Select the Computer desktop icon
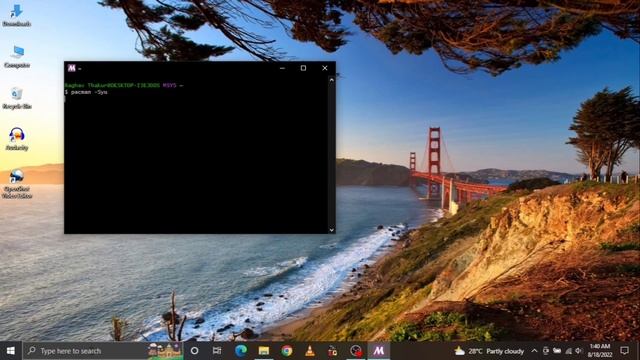This screenshot has height=360, width=640. (17, 56)
